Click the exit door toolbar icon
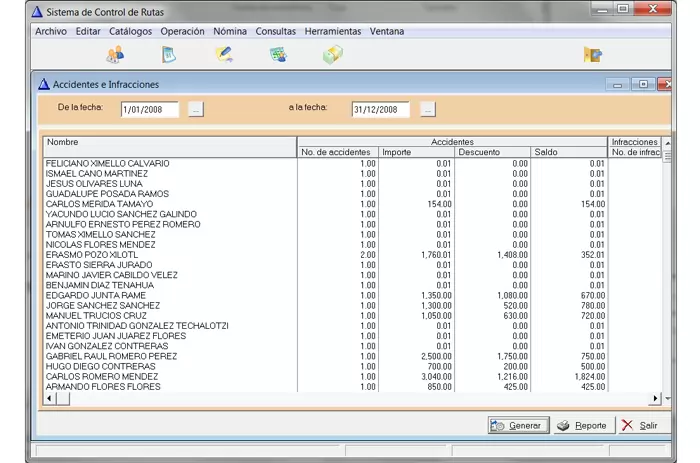Screen dimensions: 700x463 tap(593, 55)
